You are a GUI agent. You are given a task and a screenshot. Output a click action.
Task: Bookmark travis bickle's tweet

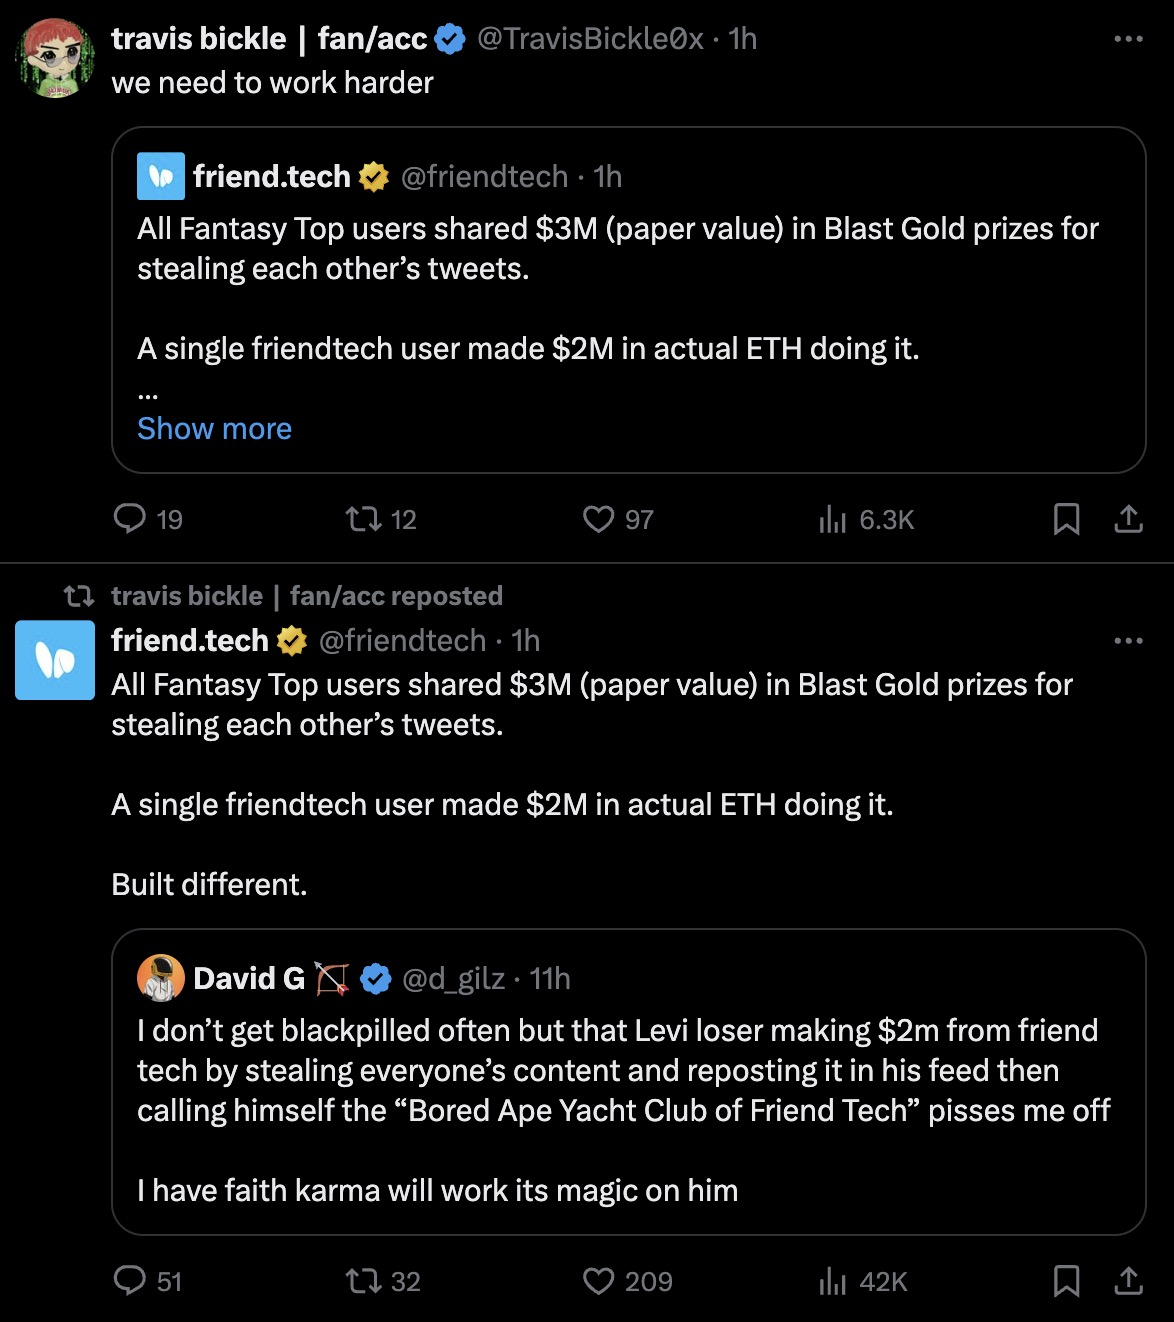coord(1066,519)
